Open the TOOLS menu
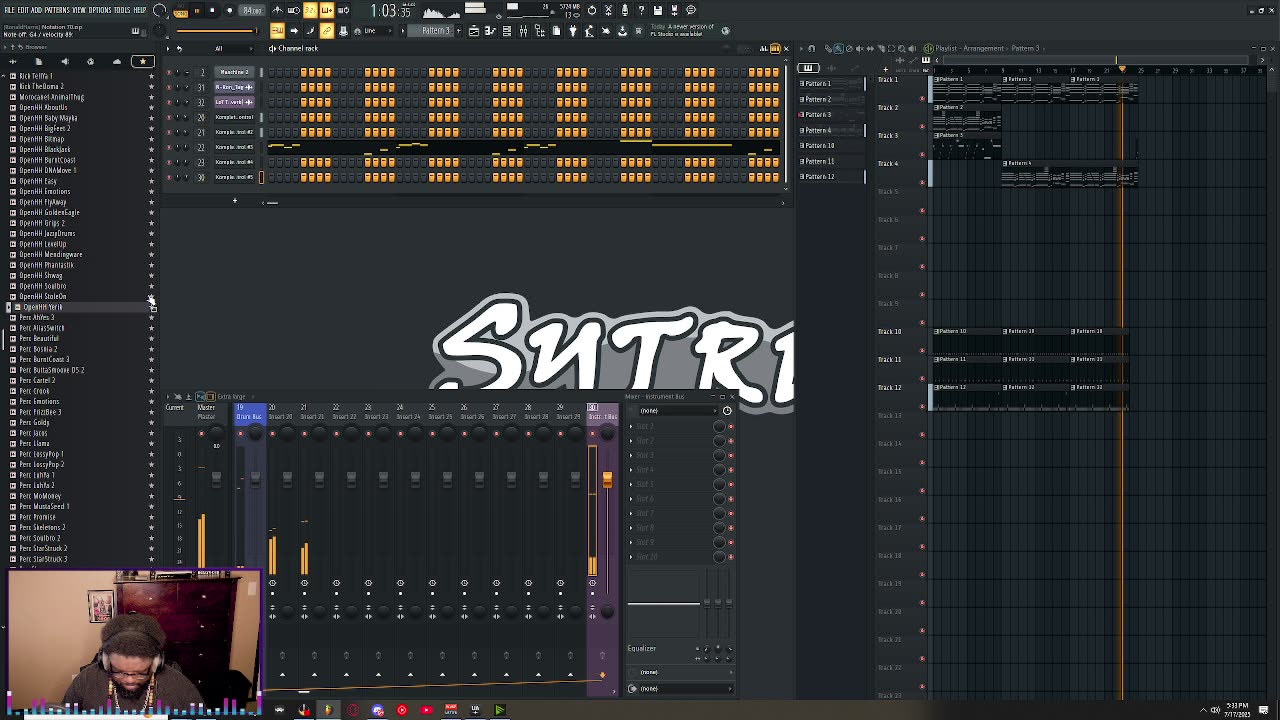 122,10
